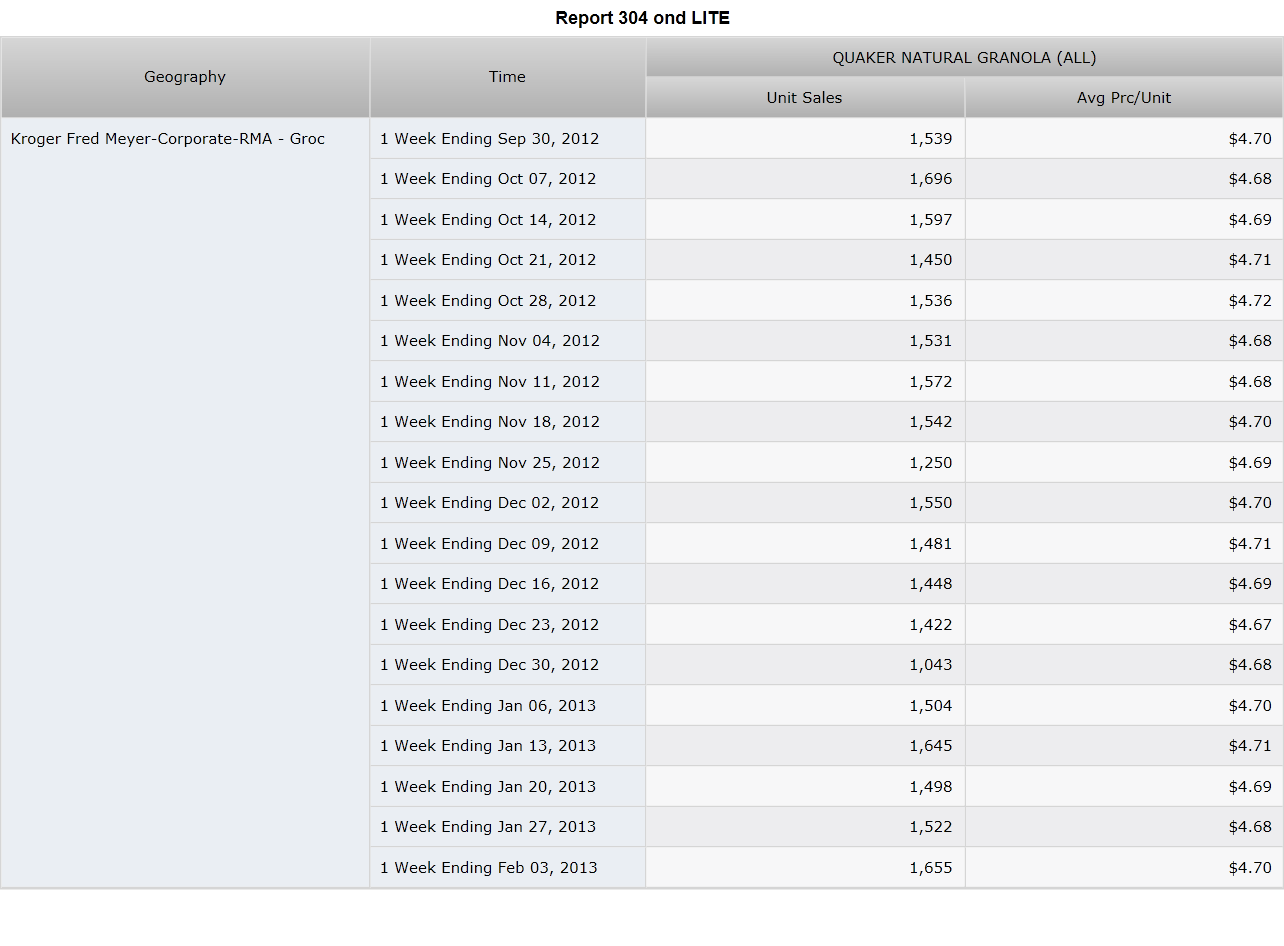Click the $4.71 price for Dec 09, 2012
This screenshot has width=1284, height=946.
(1250, 544)
